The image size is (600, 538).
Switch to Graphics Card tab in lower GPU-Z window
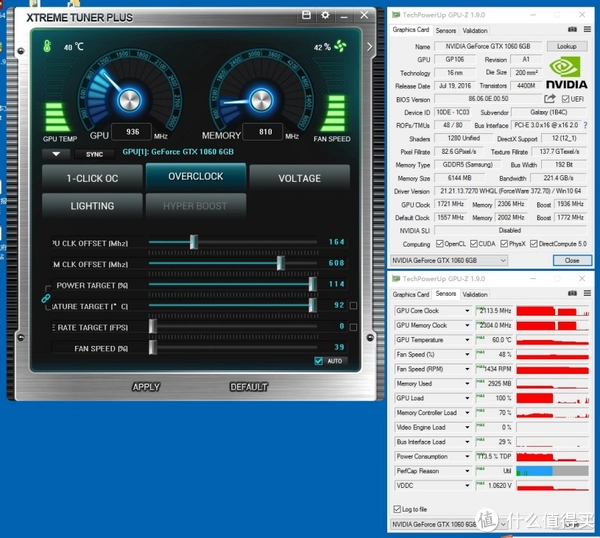pos(411,294)
